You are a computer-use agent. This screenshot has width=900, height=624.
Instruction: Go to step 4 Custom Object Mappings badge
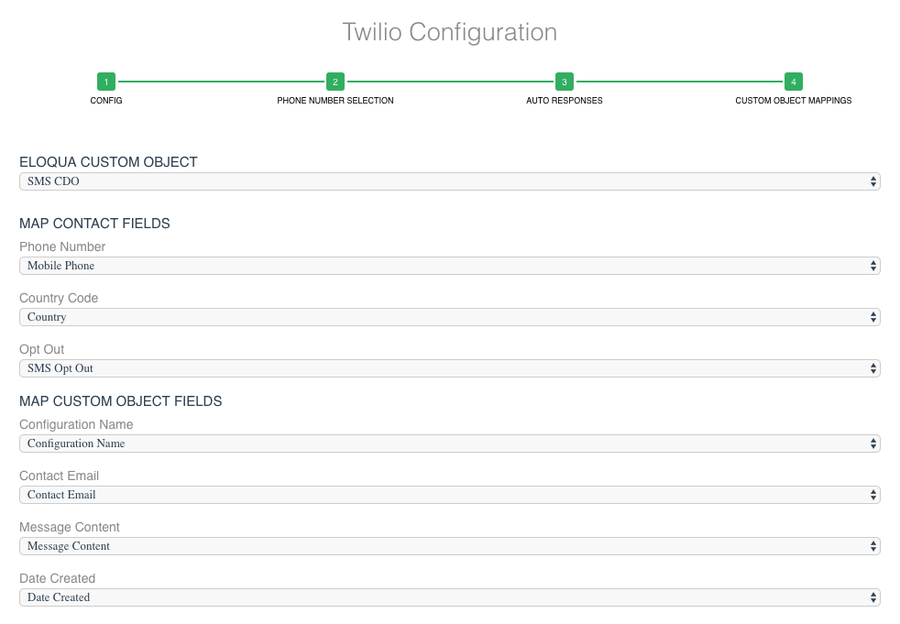coord(793,82)
